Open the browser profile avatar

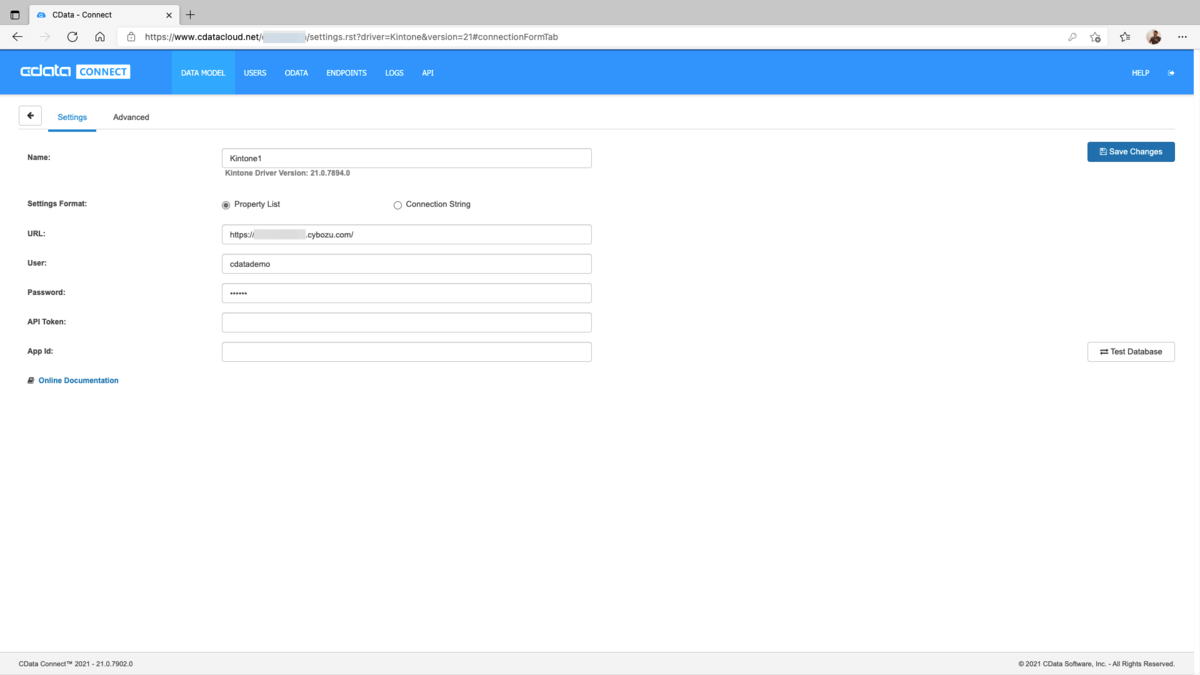click(x=1154, y=37)
